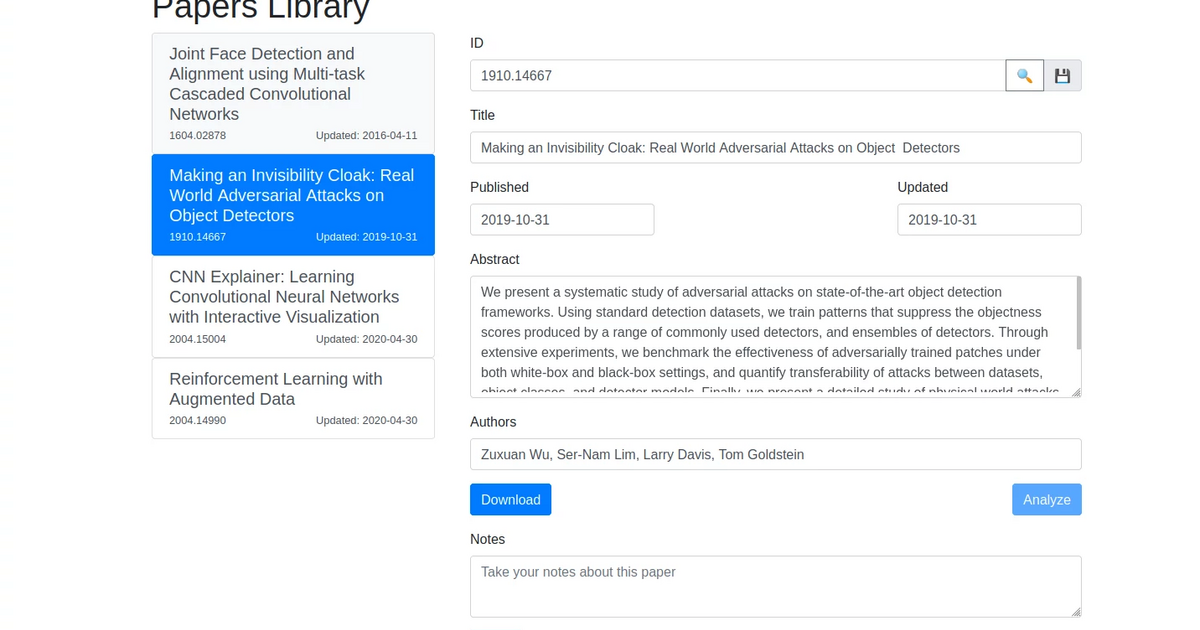Select the Making an Invisibility Cloak paper
This screenshot has width=1200, height=630.
click(293, 205)
